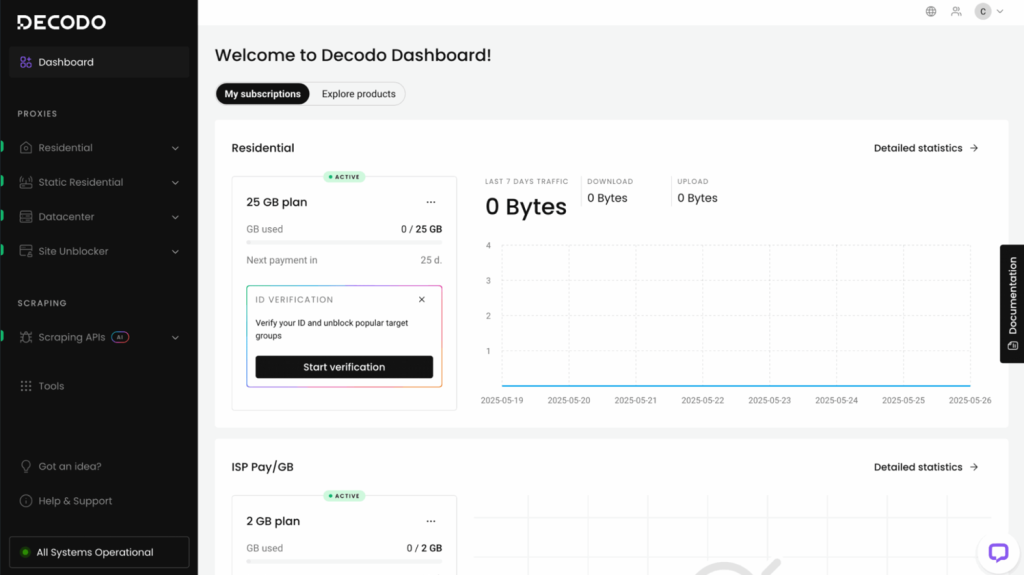The image size is (1024, 575).
Task: Dismiss the ID Verification card
Action: (422, 299)
